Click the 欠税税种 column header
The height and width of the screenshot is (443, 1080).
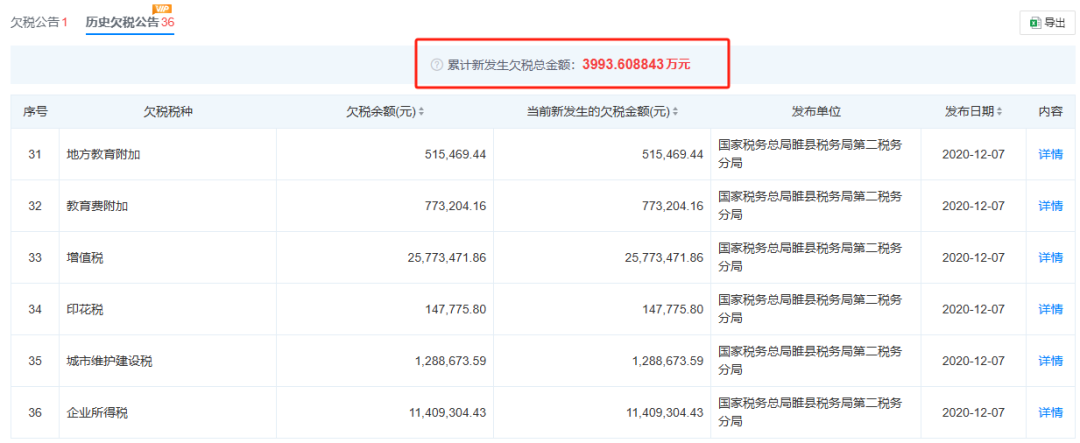click(167, 112)
